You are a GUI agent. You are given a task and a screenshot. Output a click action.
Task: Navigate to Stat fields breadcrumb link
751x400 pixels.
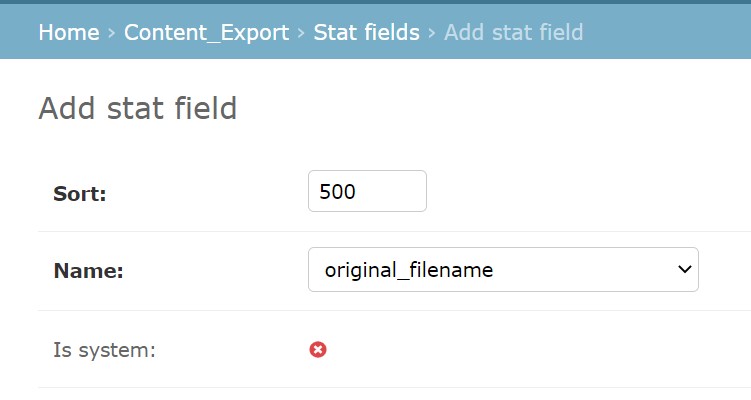click(x=366, y=33)
